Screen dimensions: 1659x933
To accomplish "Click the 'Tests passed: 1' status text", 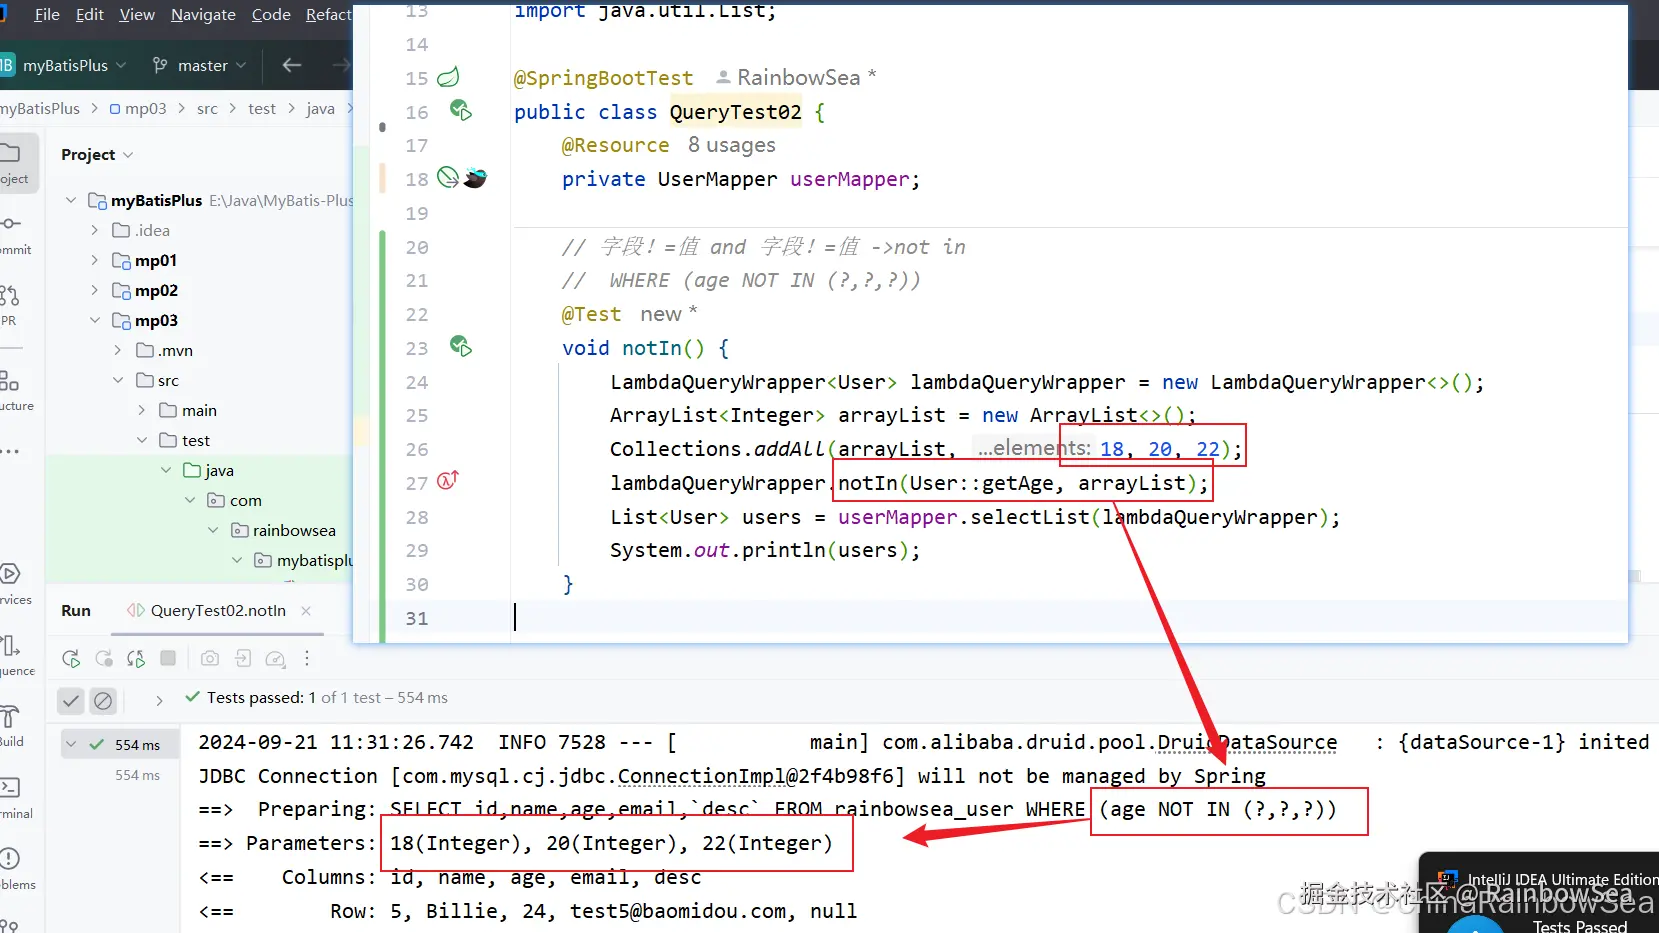I will tap(261, 697).
